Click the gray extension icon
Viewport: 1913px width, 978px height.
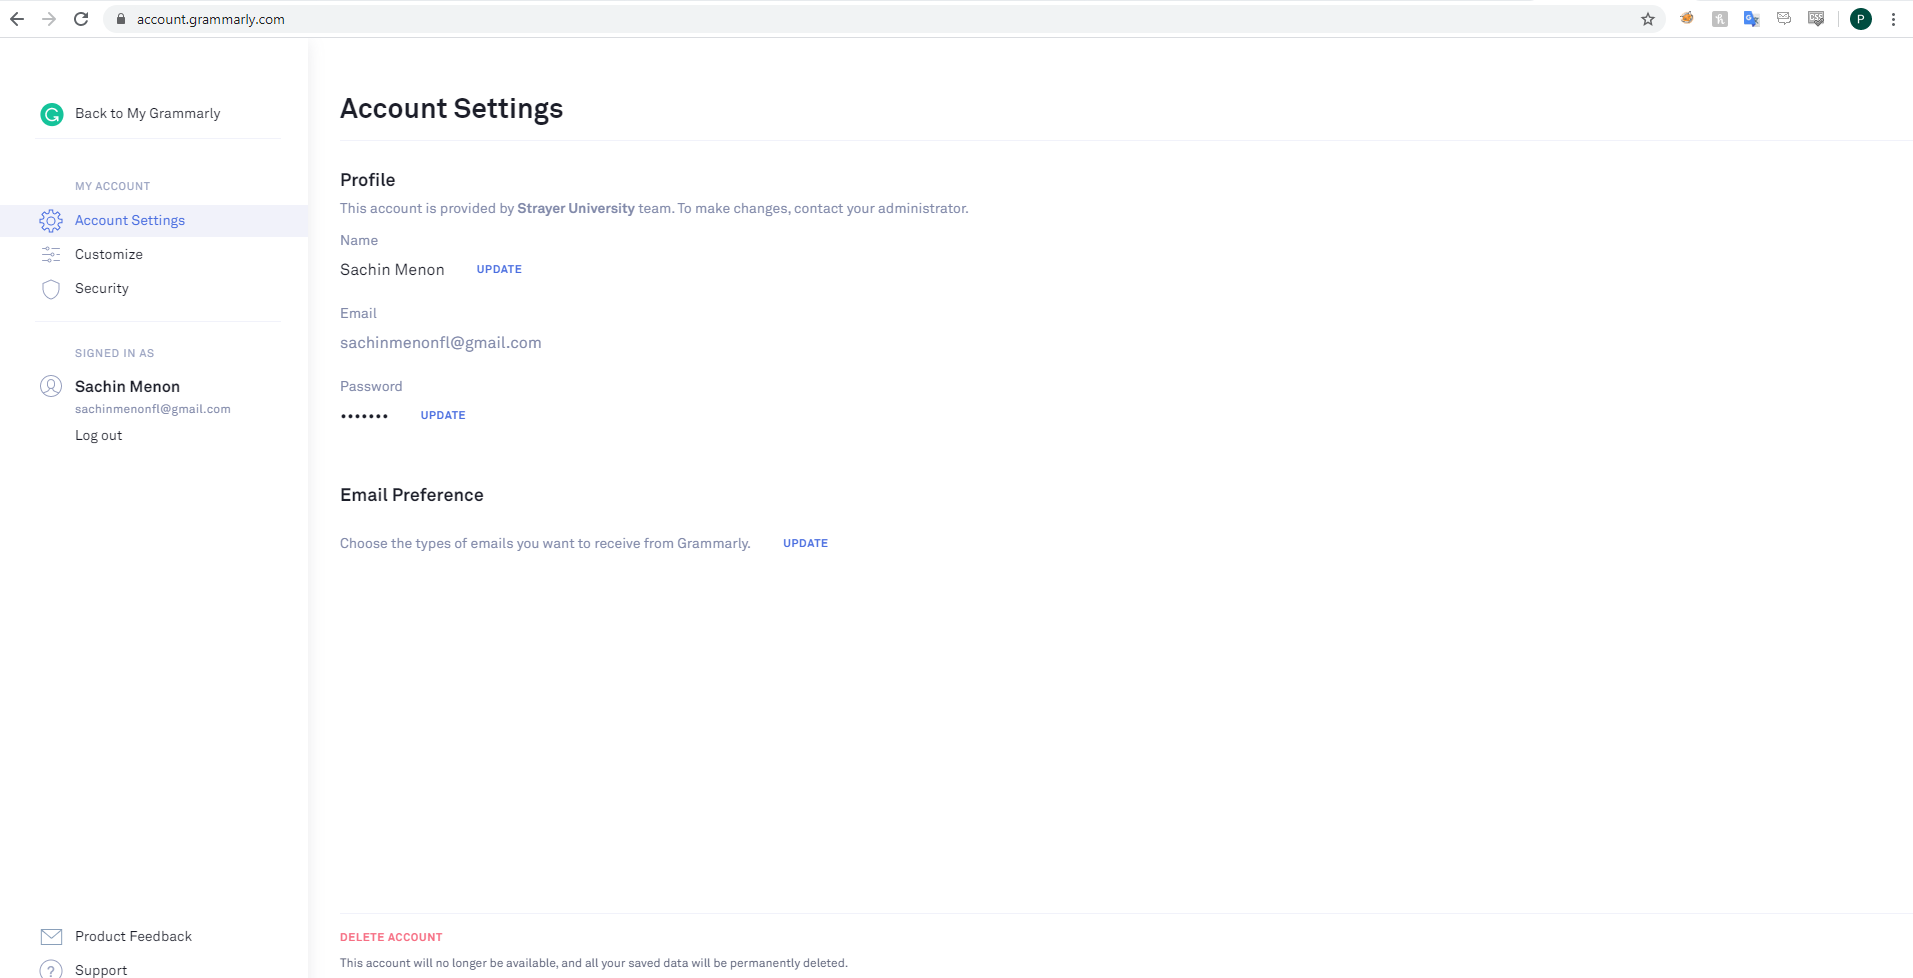(1720, 19)
